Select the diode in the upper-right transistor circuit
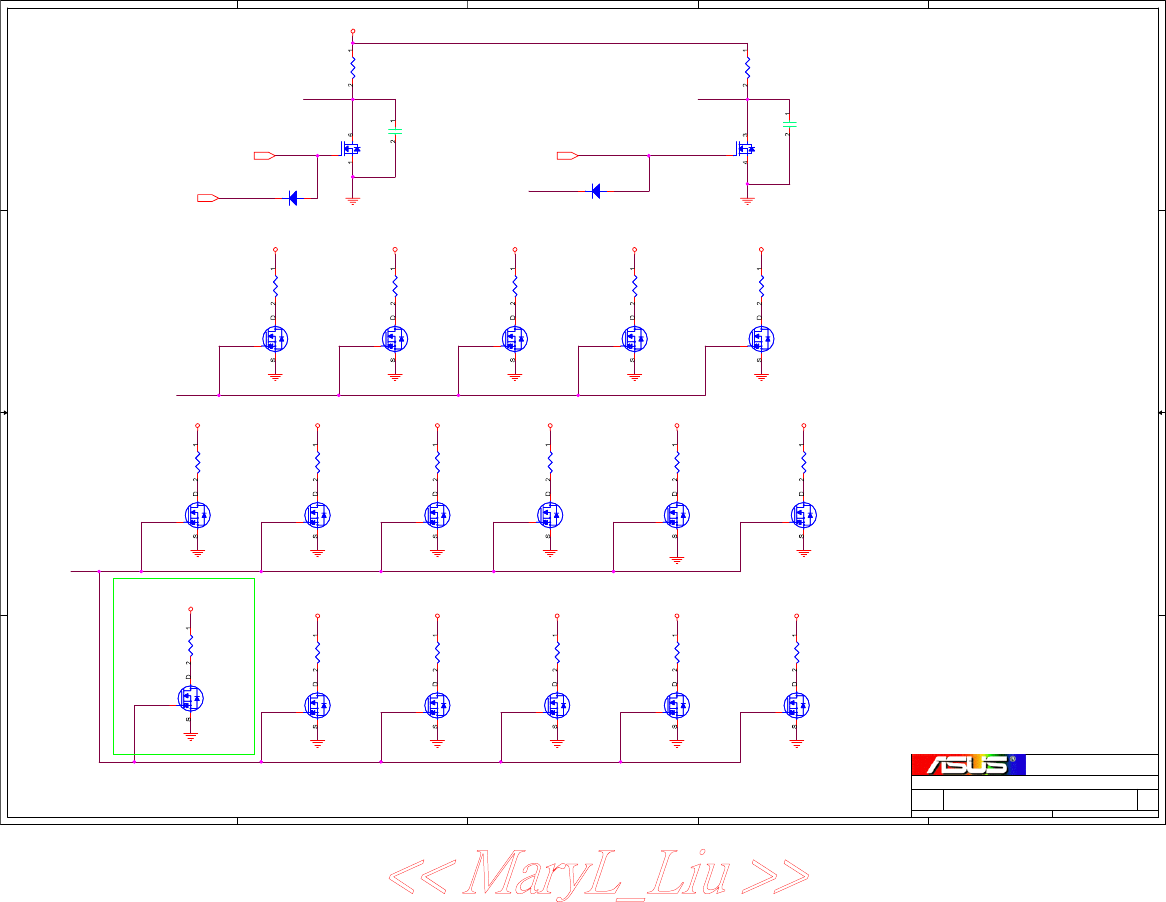Screen dimensions: 1166x902 [595, 191]
